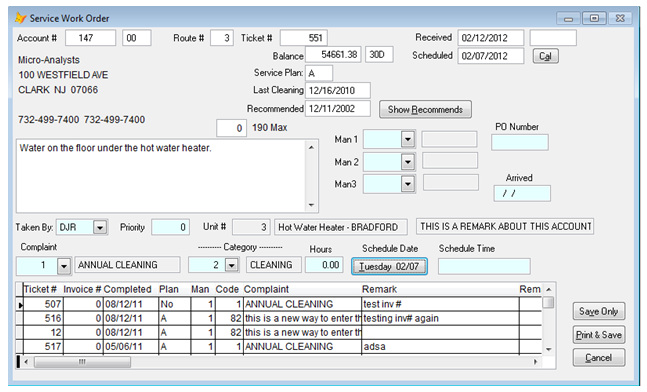Click the Balance field 54661.38
This screenshot has width=647, height=392.
(x=333, y=54)
